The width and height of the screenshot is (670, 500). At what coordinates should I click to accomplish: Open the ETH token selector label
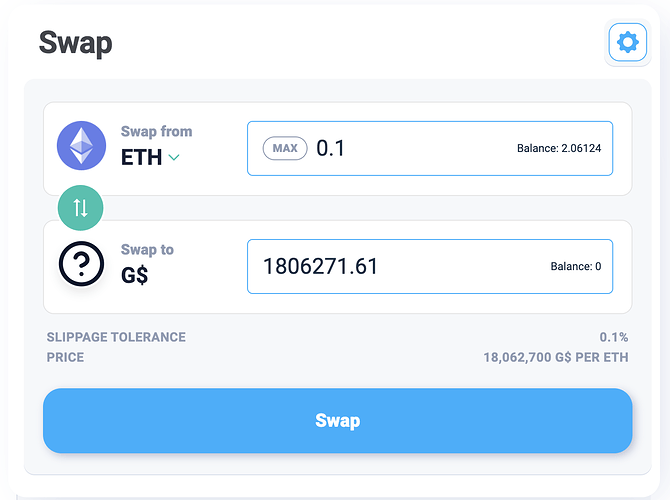click(141, 157)
